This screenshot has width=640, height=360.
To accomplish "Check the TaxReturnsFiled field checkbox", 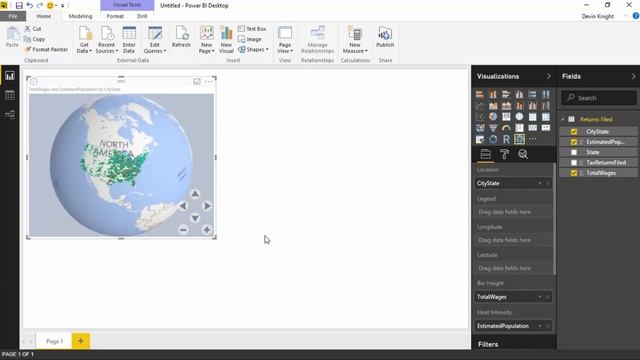I will (x=574, y=162).
